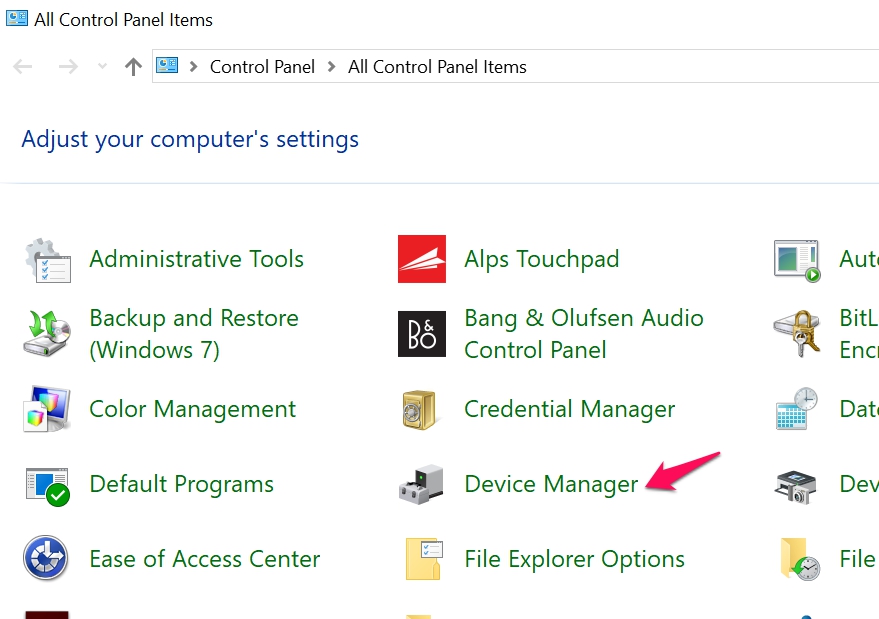Click the Backup and Restore icon
The image size is (879, 619).
click(x=47, y=333)
